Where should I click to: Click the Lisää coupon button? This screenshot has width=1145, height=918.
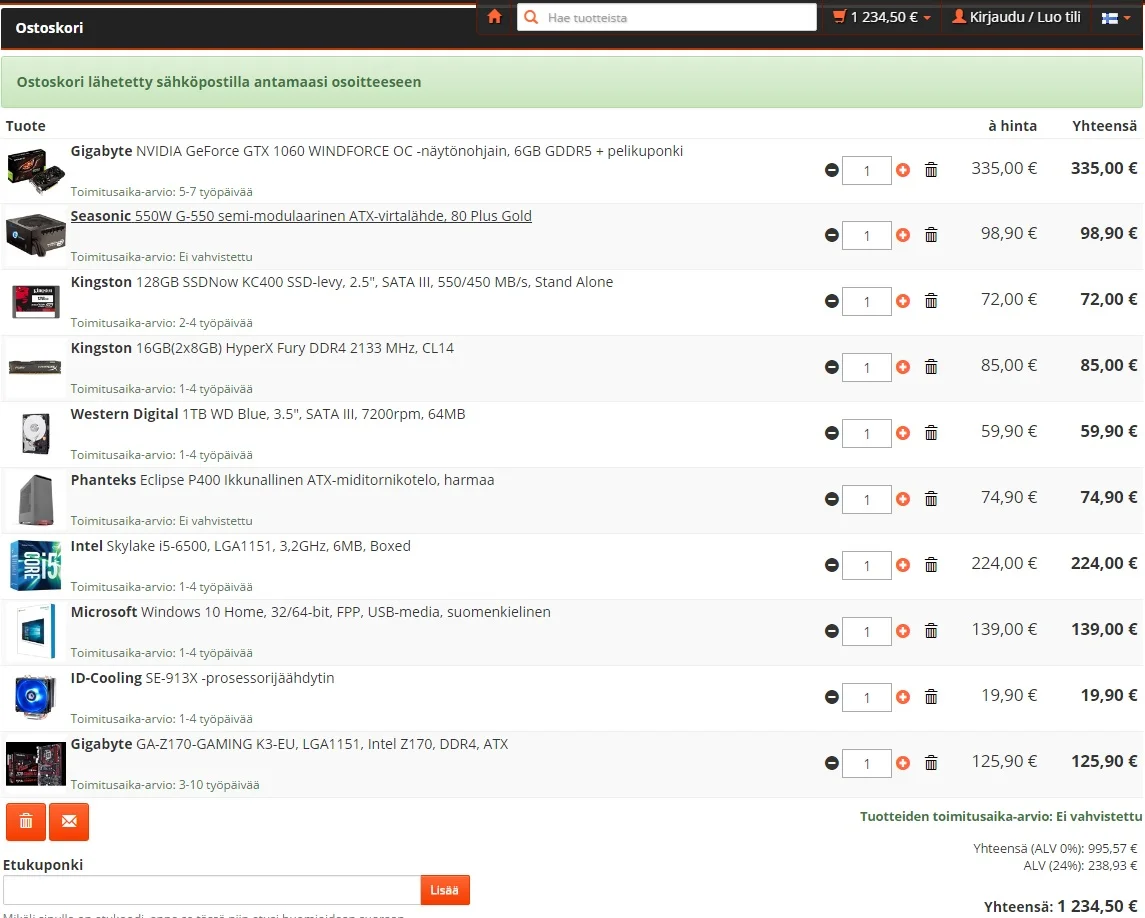point(445,890)
